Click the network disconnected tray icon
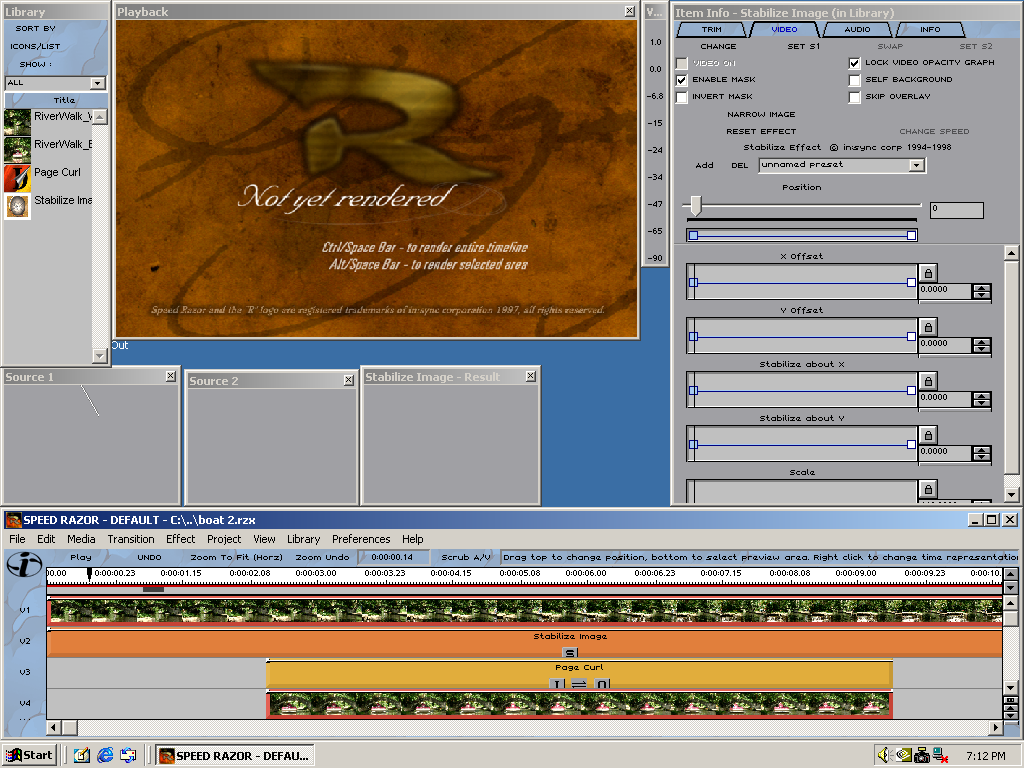The height and width of the screenshot is (768, 1024). (x=940, y=756)
